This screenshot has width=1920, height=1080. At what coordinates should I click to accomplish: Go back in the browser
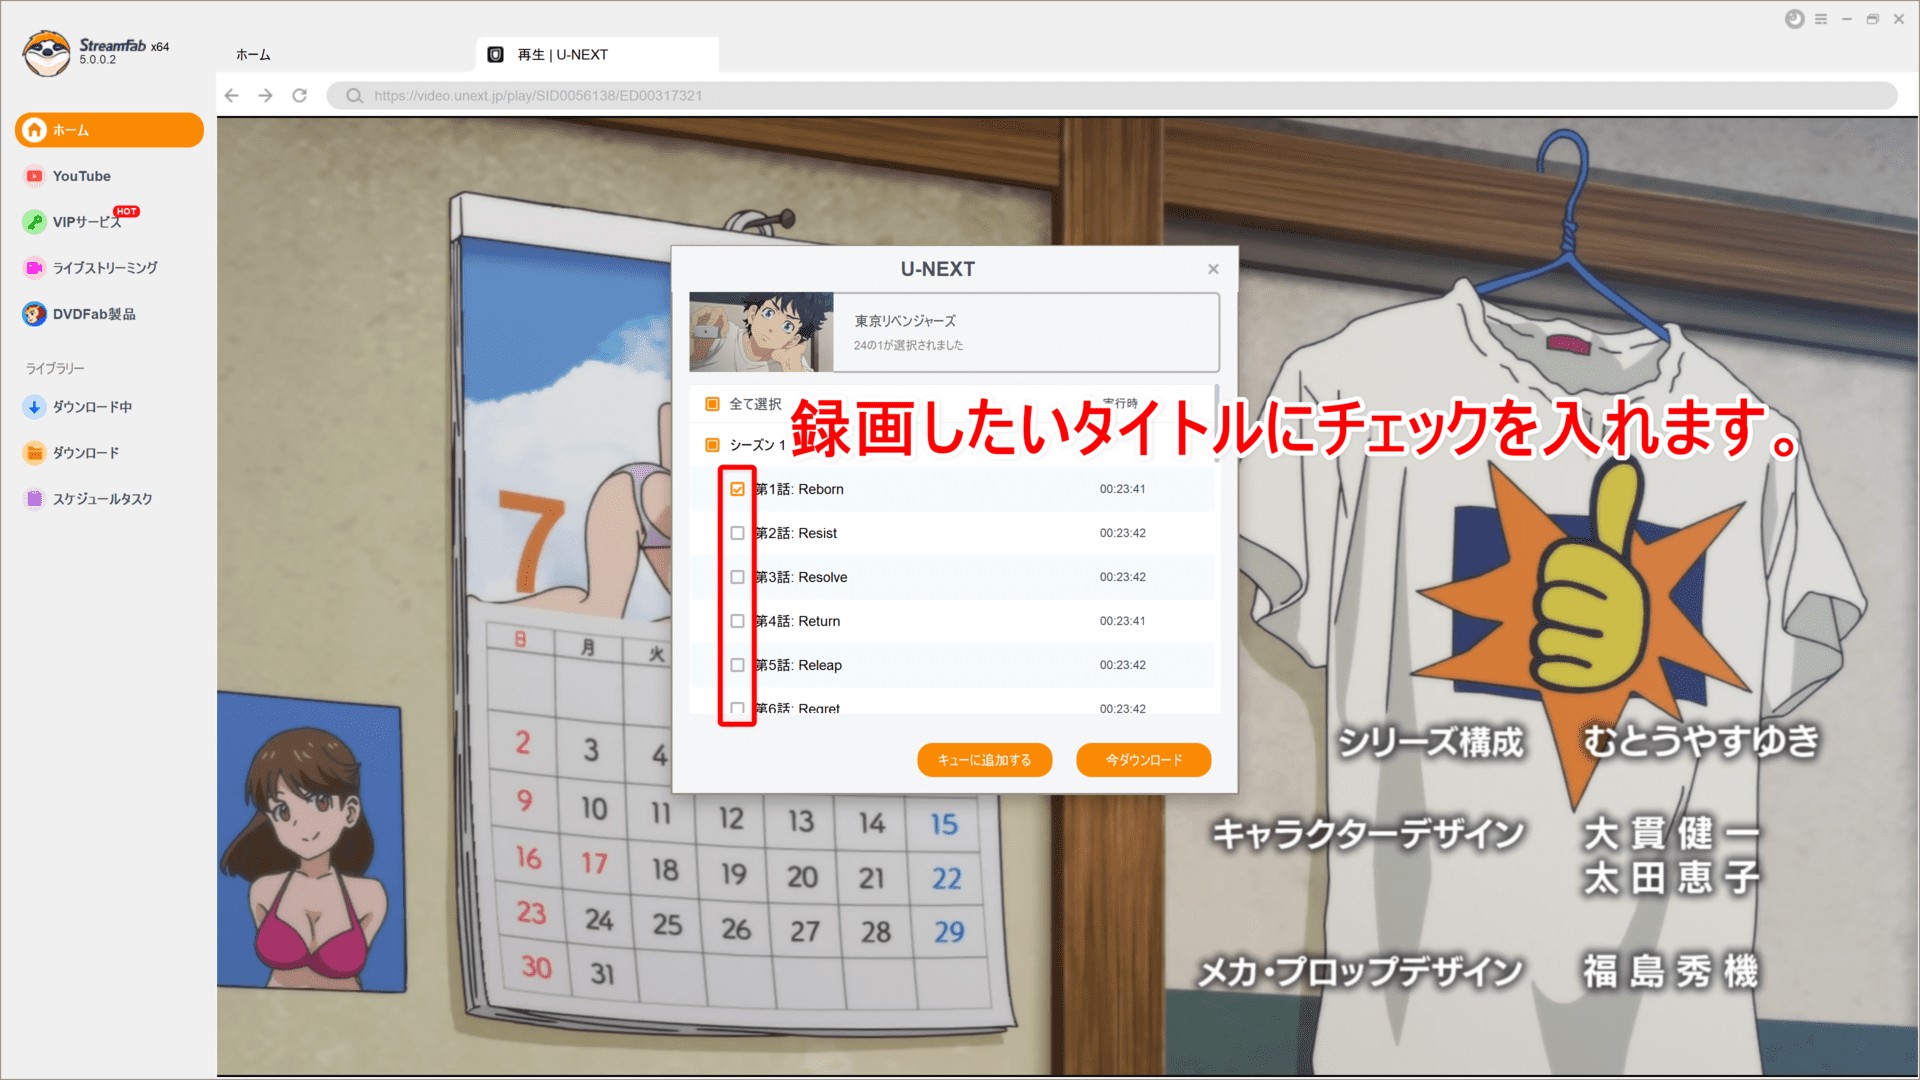click(232, 96)
